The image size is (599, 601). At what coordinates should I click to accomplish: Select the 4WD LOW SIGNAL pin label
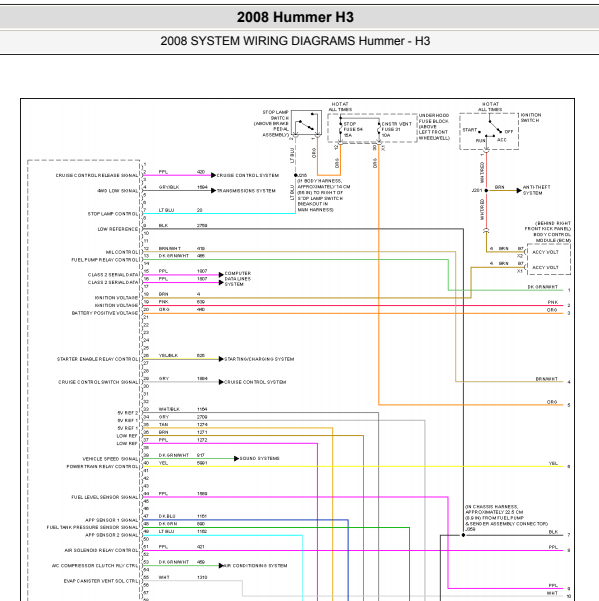pos(117,191)
